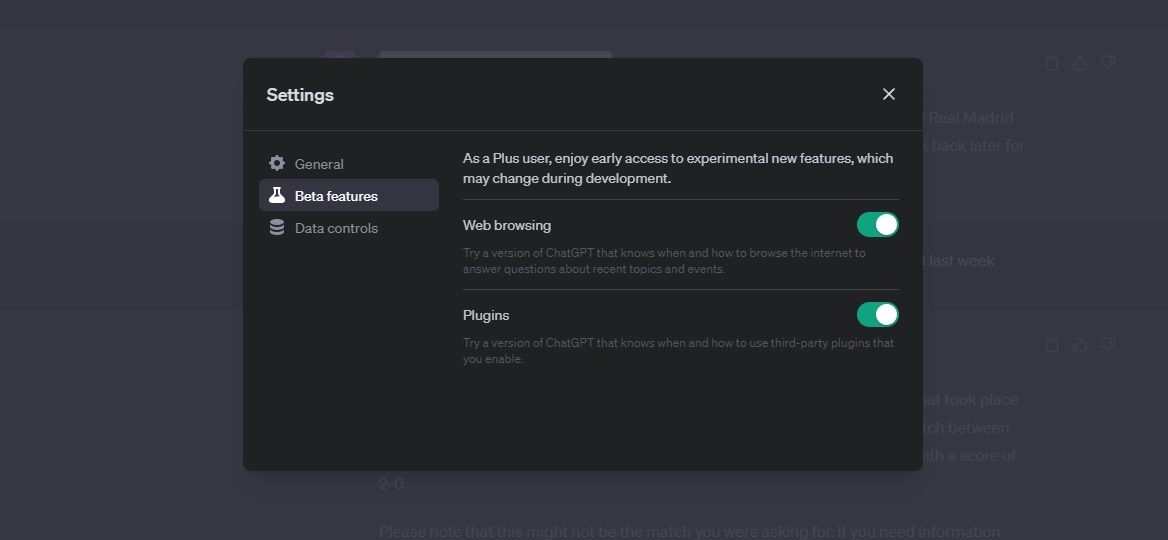Click the flask icon for Beta features
This screenshot has width=1168, height=540.
coord(277,195)
